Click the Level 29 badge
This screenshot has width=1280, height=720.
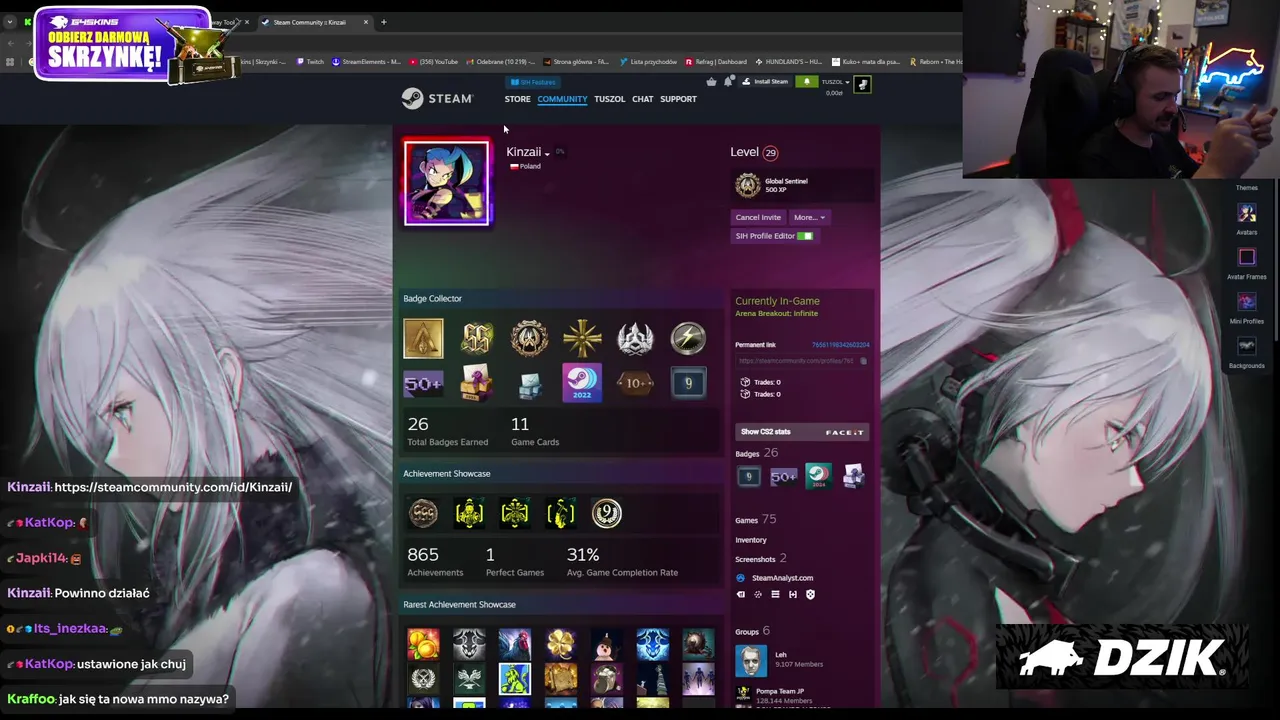click(770, 153)
